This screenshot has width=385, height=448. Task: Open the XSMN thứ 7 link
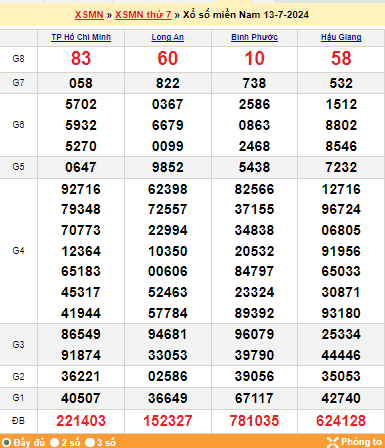coord(143,15)
